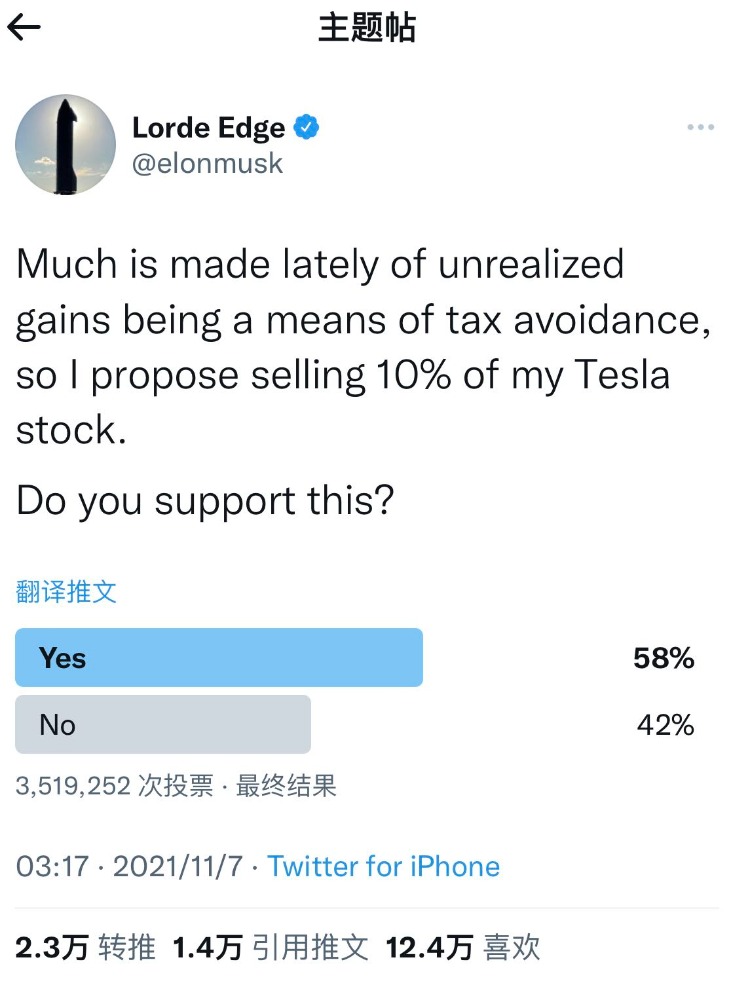Tap the 58% Yes percentage
The height and width of the screenshot is (983, 750).
663,658
